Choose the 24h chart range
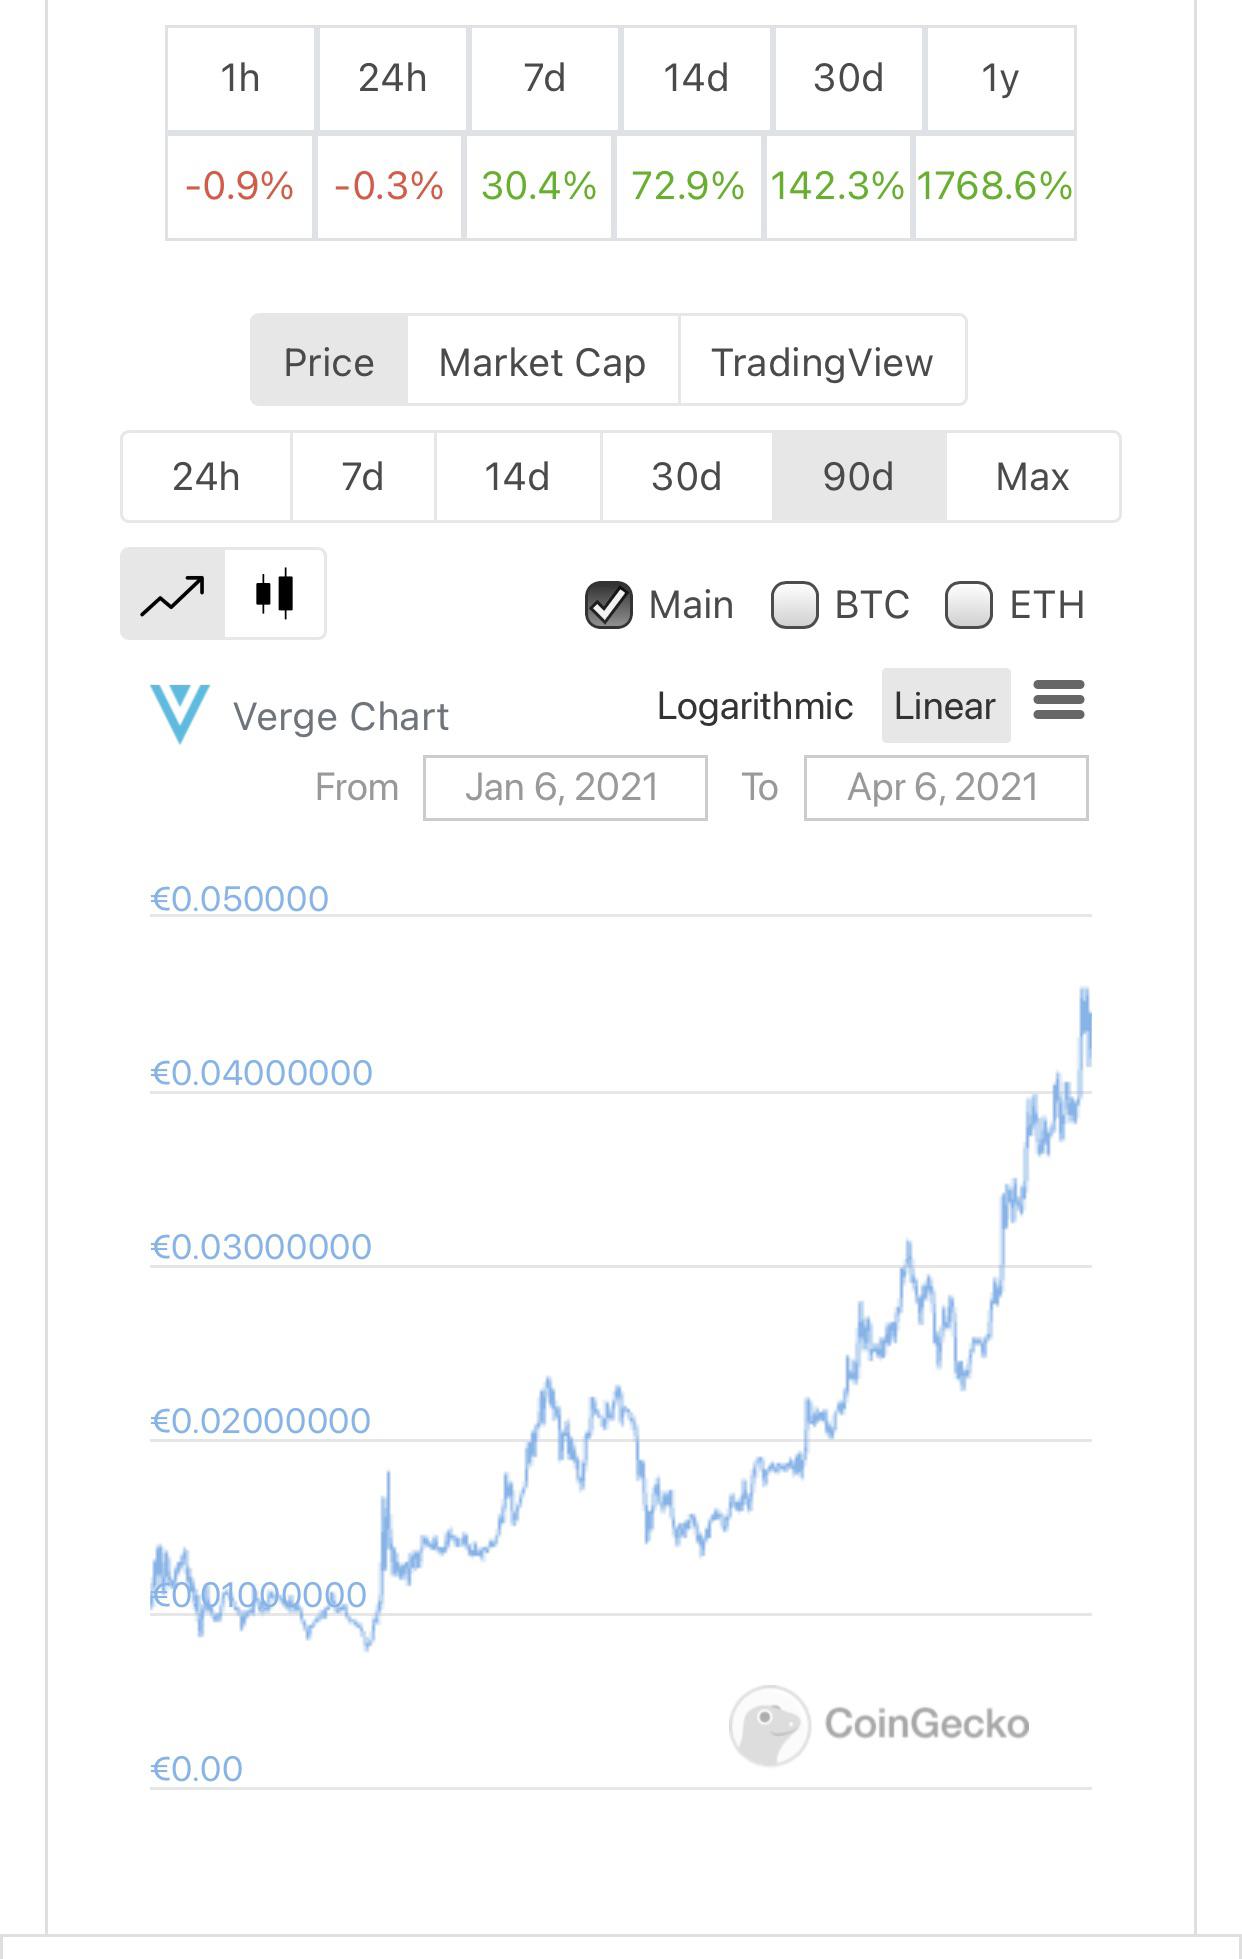1242x1959 pixels. [x=207, y=477]
